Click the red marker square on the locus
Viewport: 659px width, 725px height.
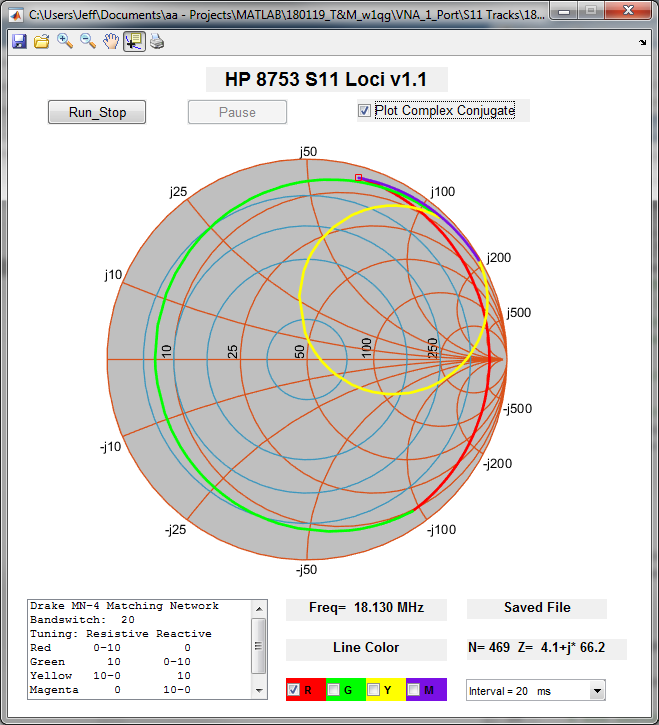coord(358,177)
